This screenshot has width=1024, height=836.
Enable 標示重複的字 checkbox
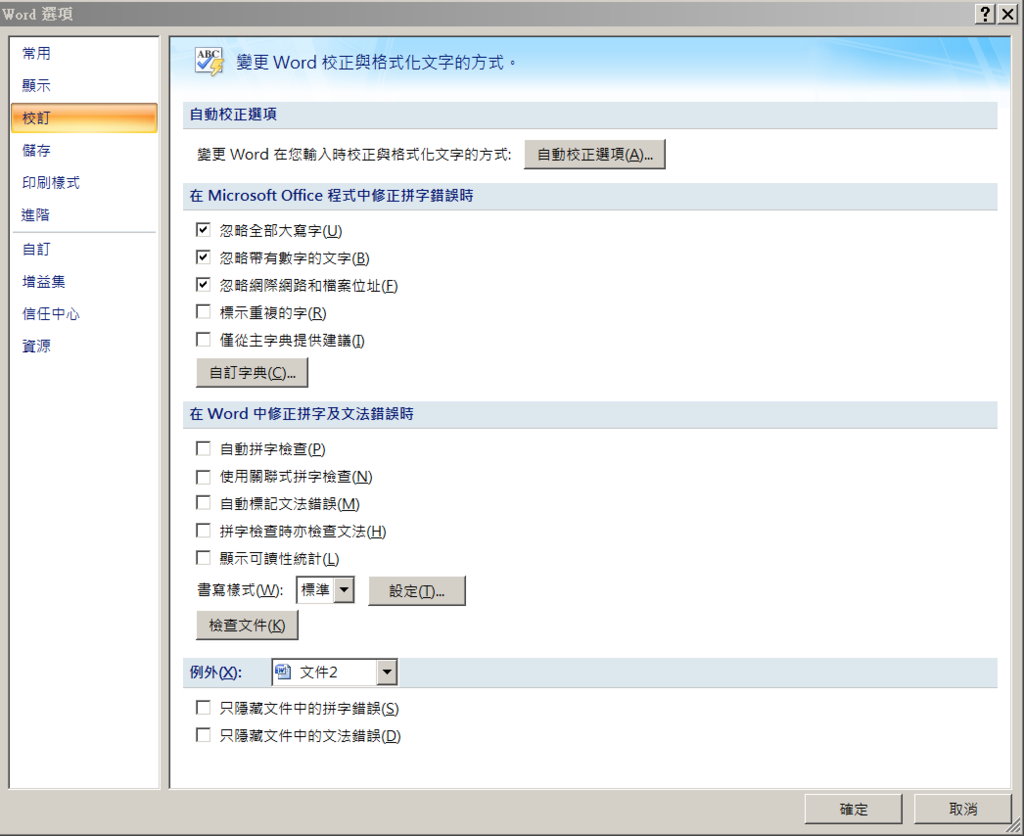pos(203,312)
